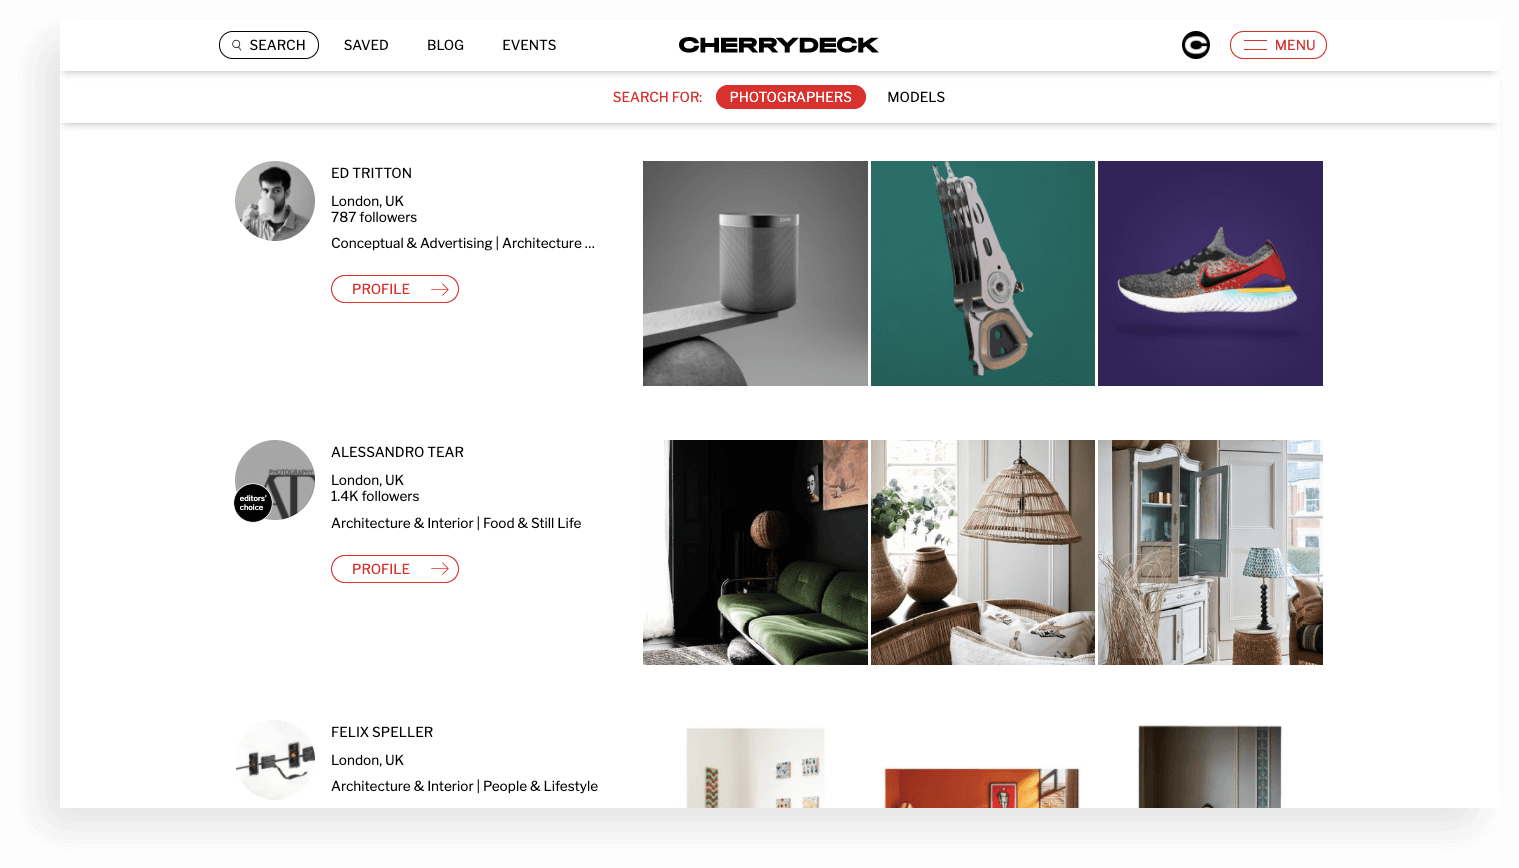This screenshot has width=1519, height=868.
Task: Select the PHOTOGRAPHERS search filter
Action: [791, 97]
